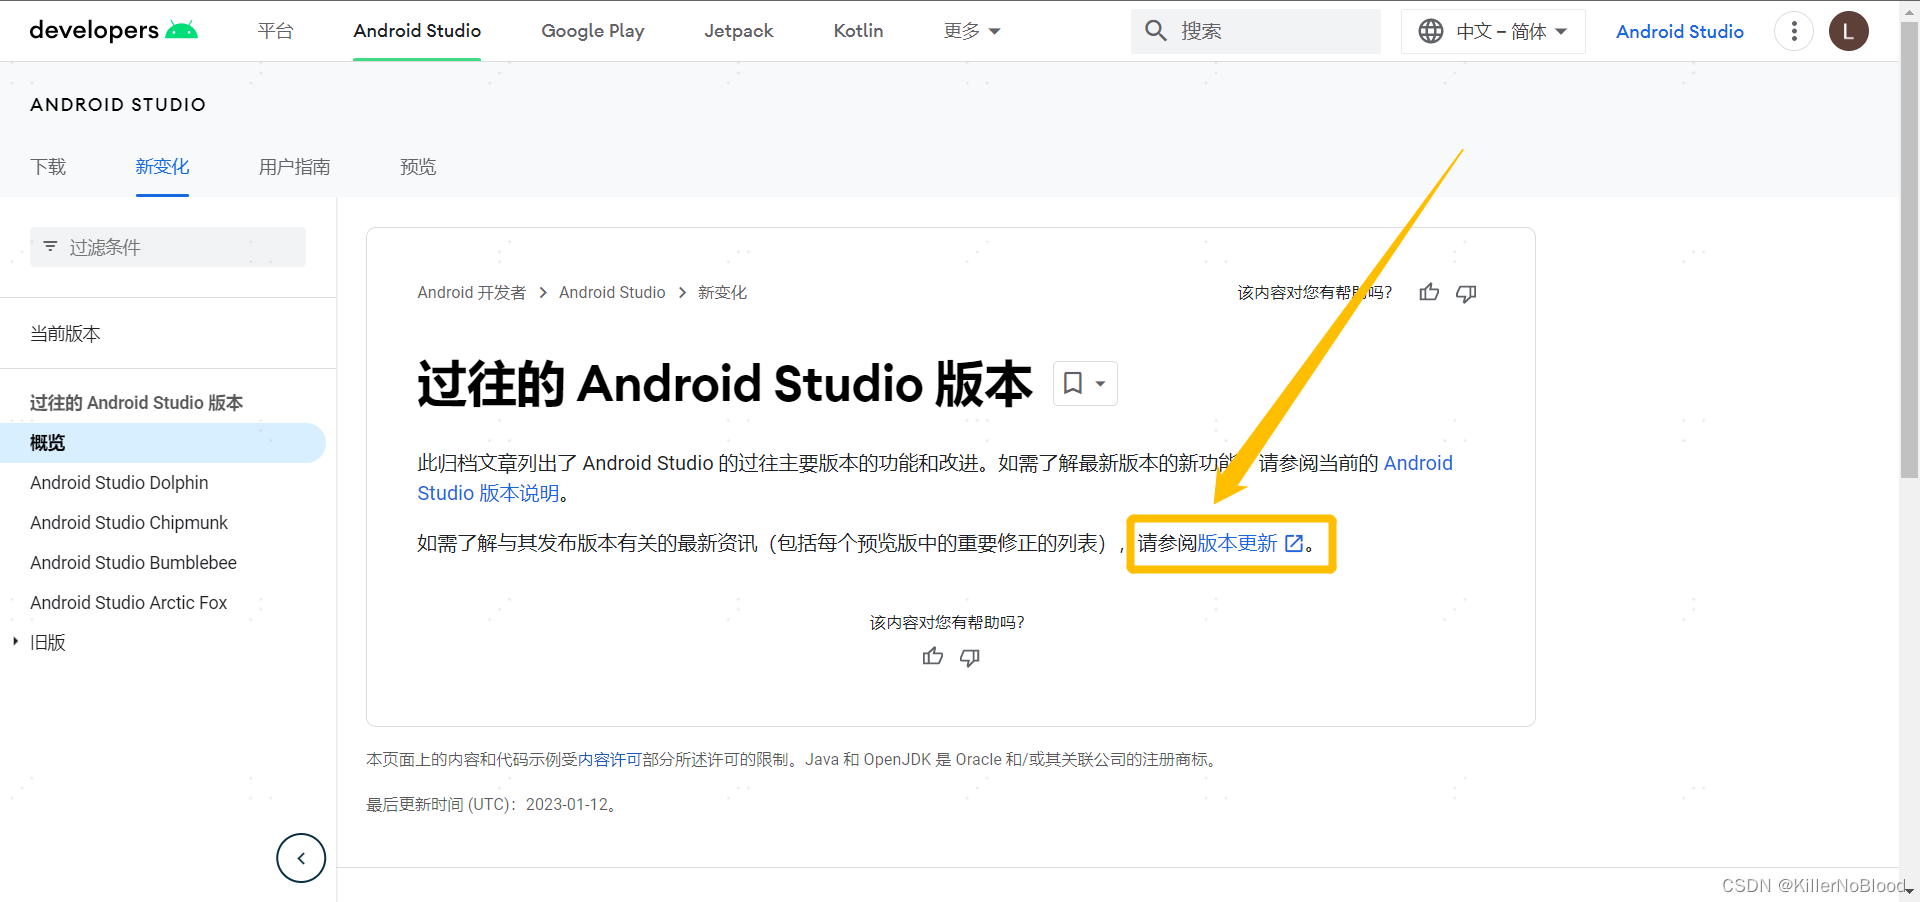
Task: Switch to the 新变化 tab
Action: coord(162,167)
